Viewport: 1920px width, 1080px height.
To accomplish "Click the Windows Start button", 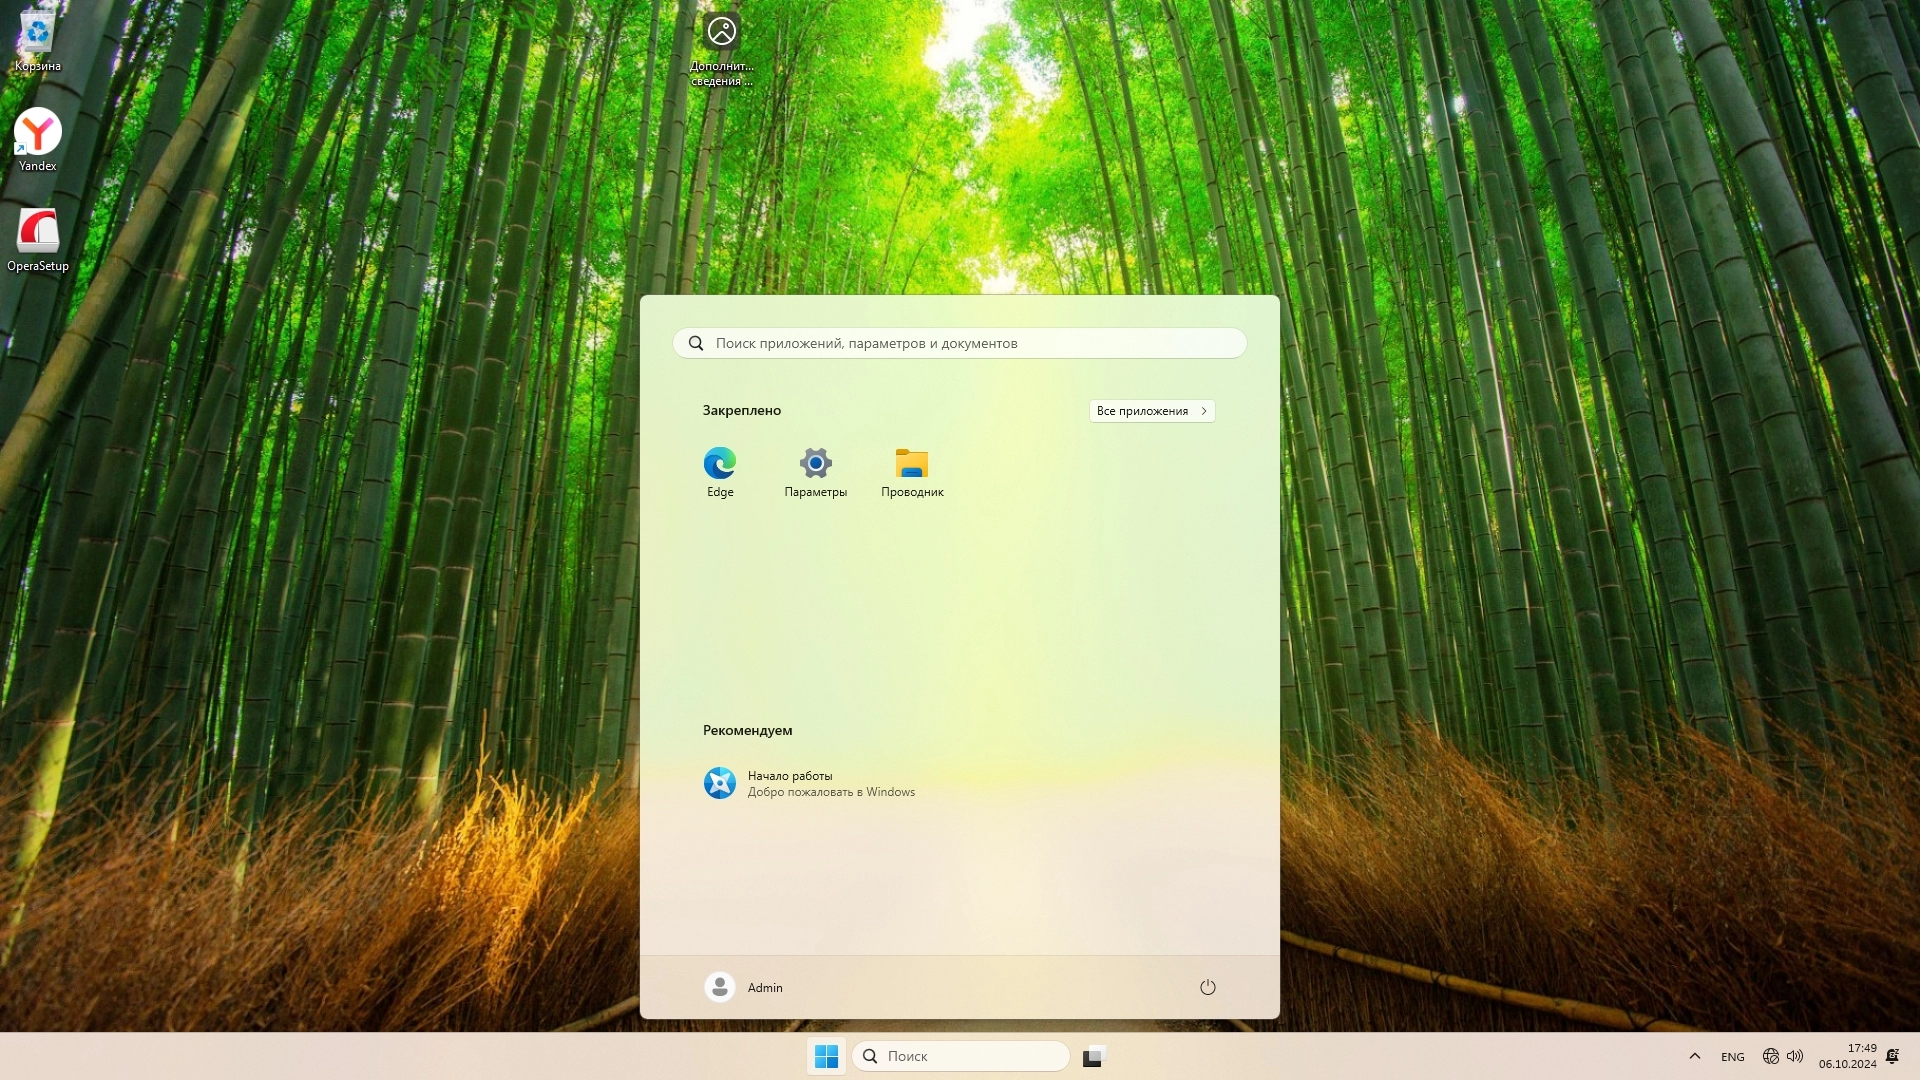I will 826,1056.
